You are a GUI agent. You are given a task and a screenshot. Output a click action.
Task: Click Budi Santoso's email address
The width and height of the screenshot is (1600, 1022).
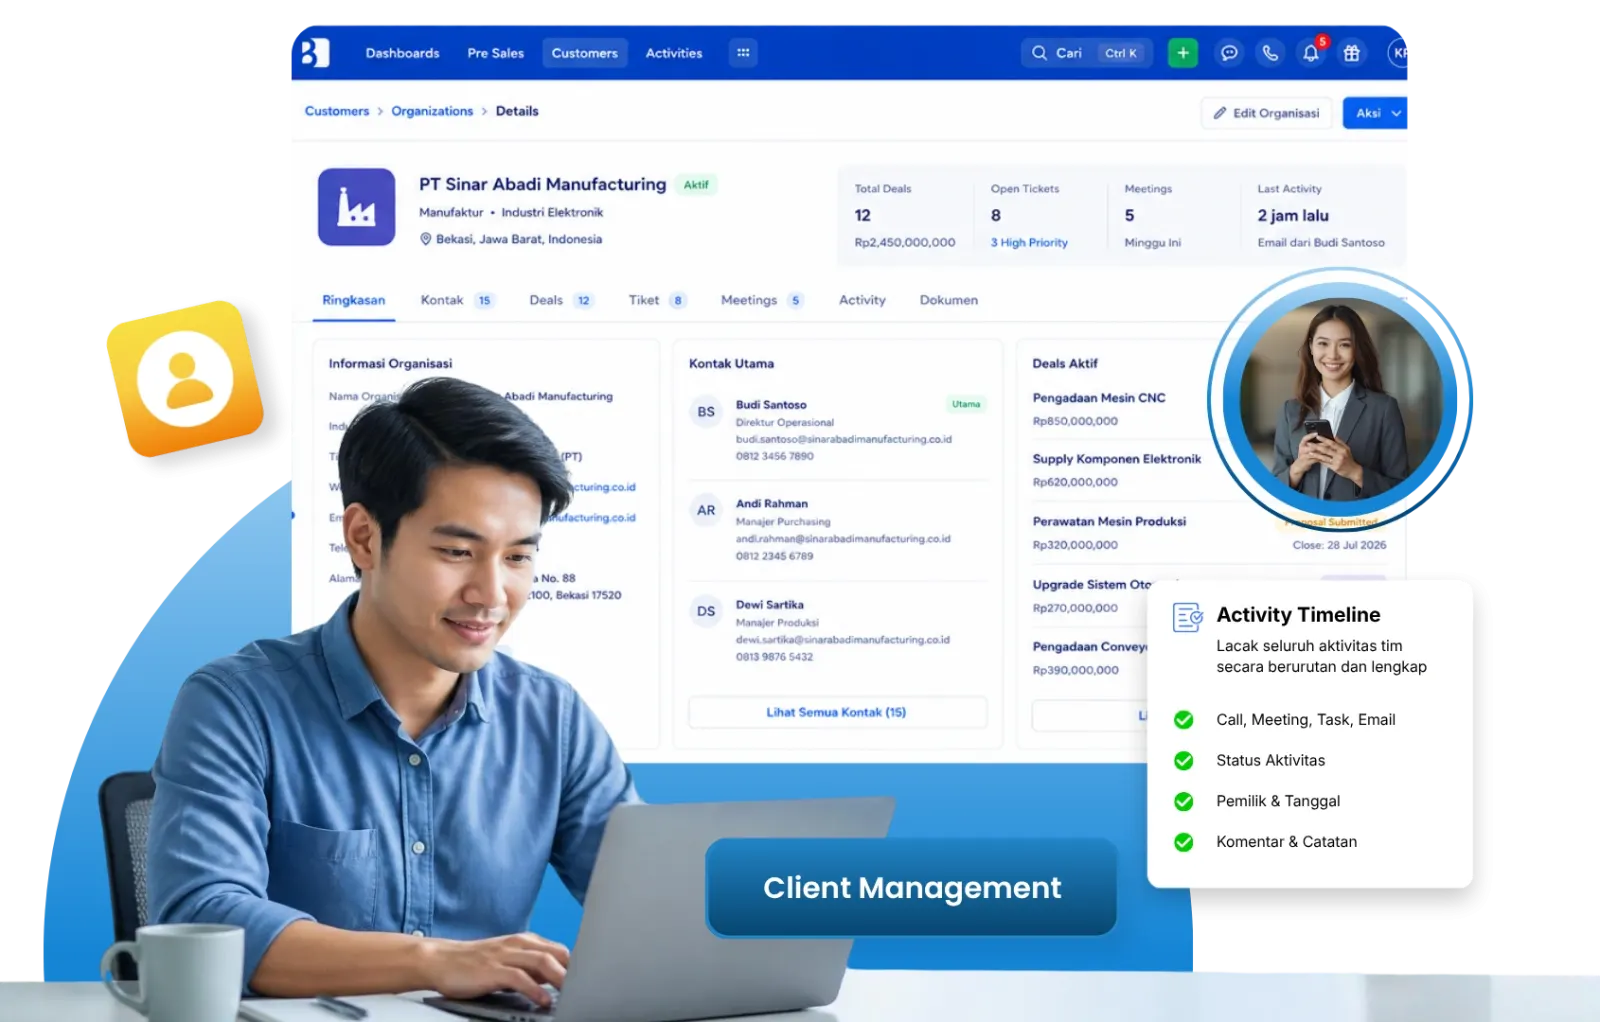point(844,439)
